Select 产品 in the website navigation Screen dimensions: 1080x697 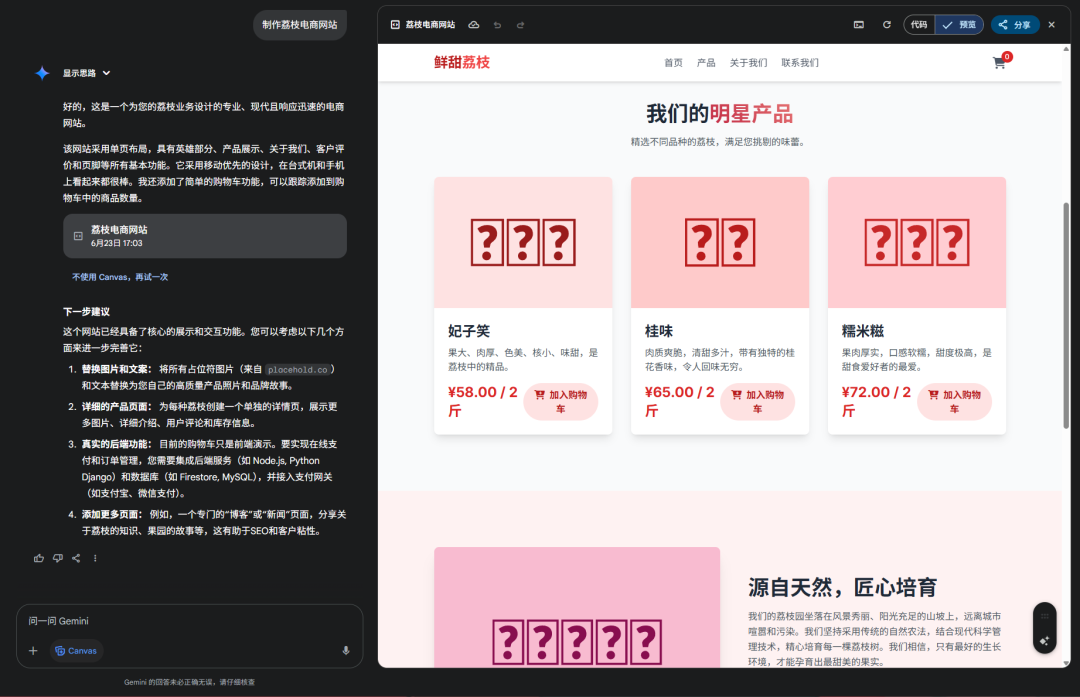[706, 62]
